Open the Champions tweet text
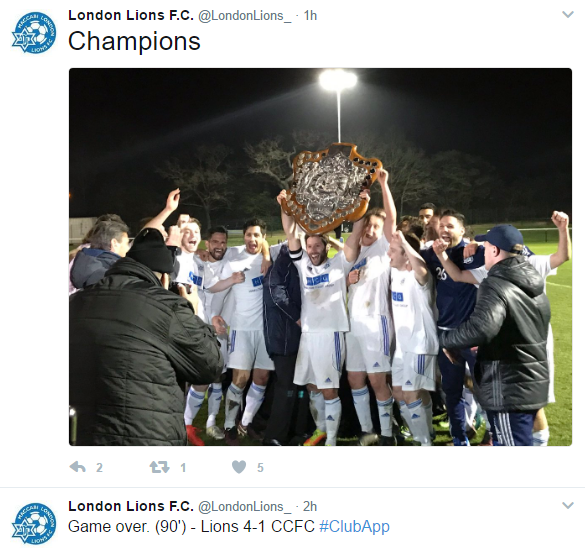Screen dimensions: 585x551 134,41
